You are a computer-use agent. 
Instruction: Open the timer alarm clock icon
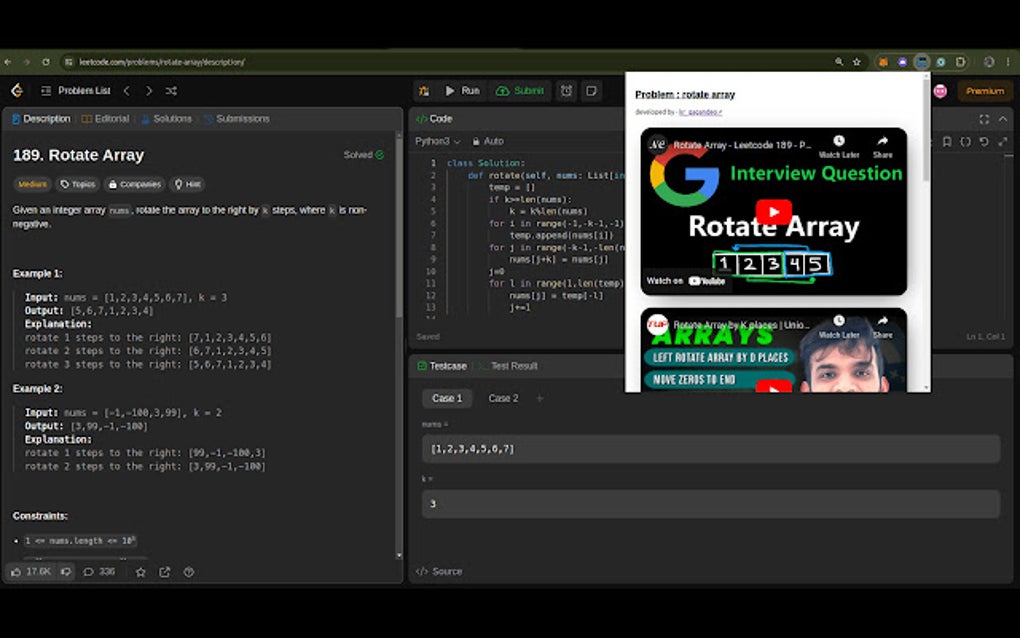coord(567,91)
